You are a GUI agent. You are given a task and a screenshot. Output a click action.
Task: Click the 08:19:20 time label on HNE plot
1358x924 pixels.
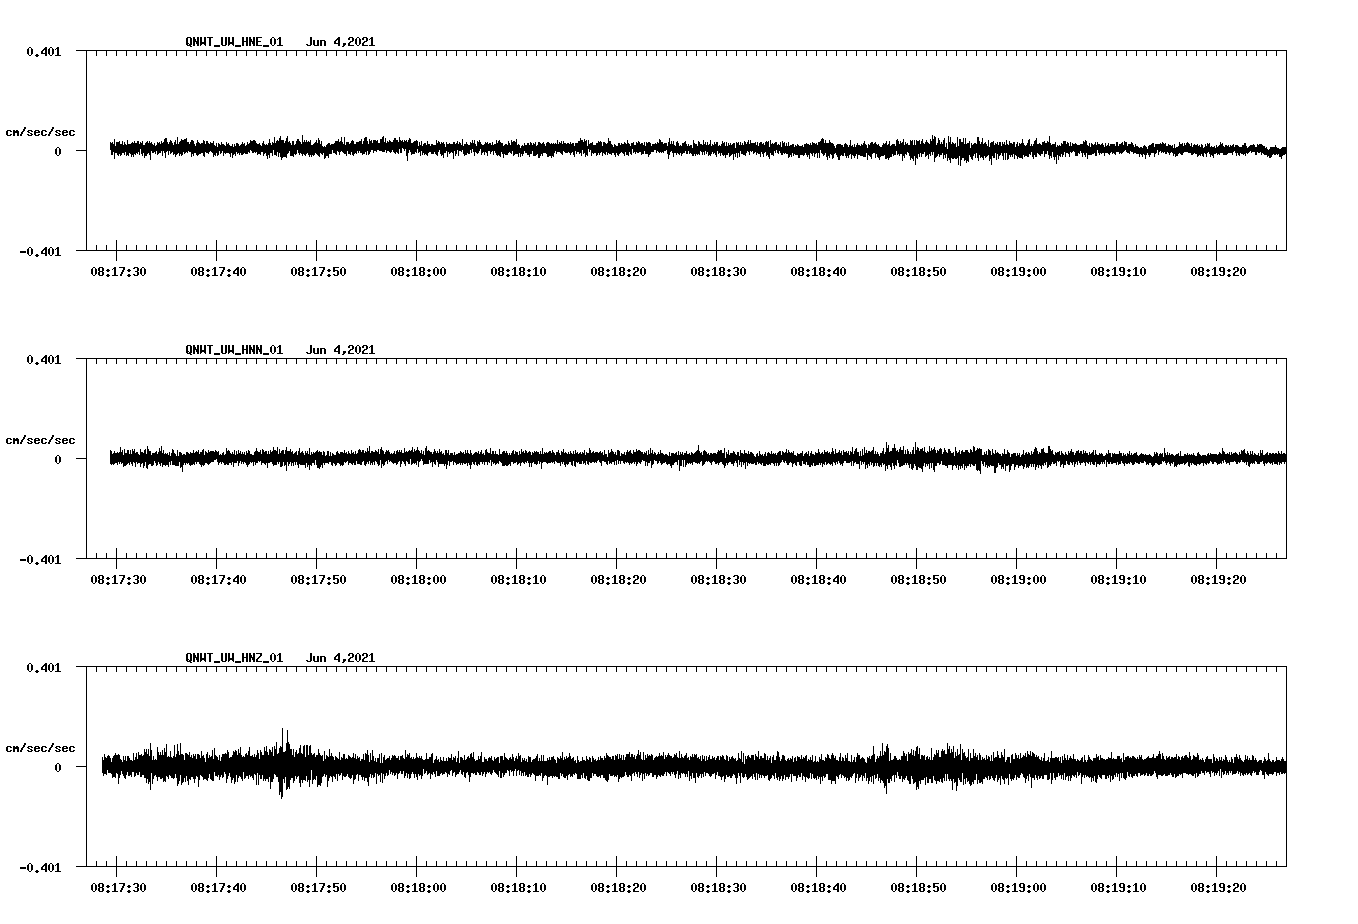point(1218,272)
